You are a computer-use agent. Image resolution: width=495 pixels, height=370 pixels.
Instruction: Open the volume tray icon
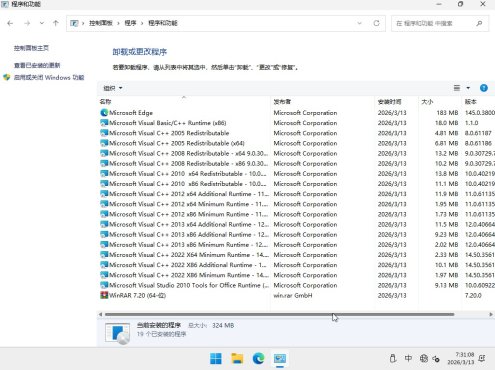point(436,359)
